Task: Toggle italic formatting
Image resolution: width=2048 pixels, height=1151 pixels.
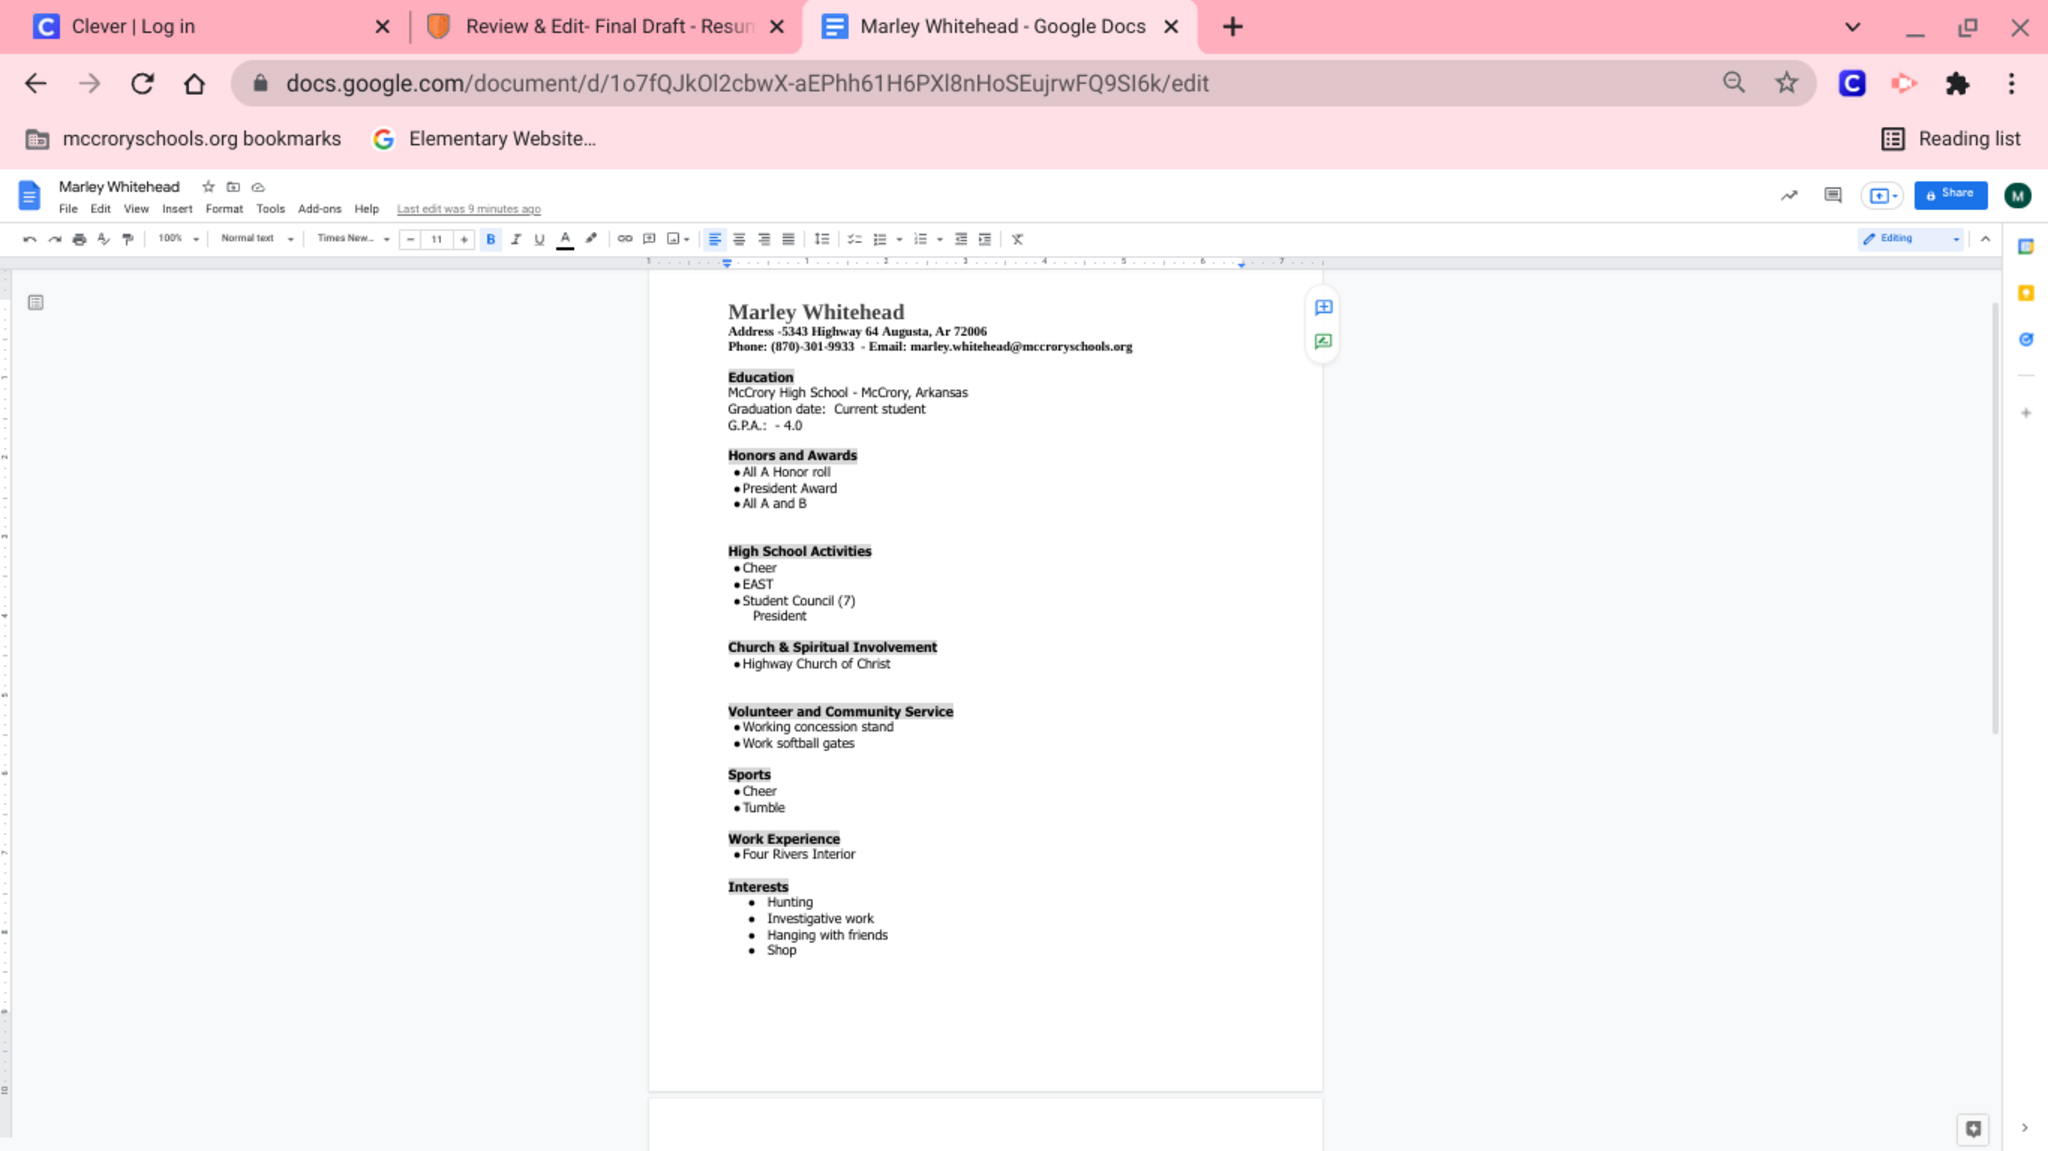Action: 516,239
